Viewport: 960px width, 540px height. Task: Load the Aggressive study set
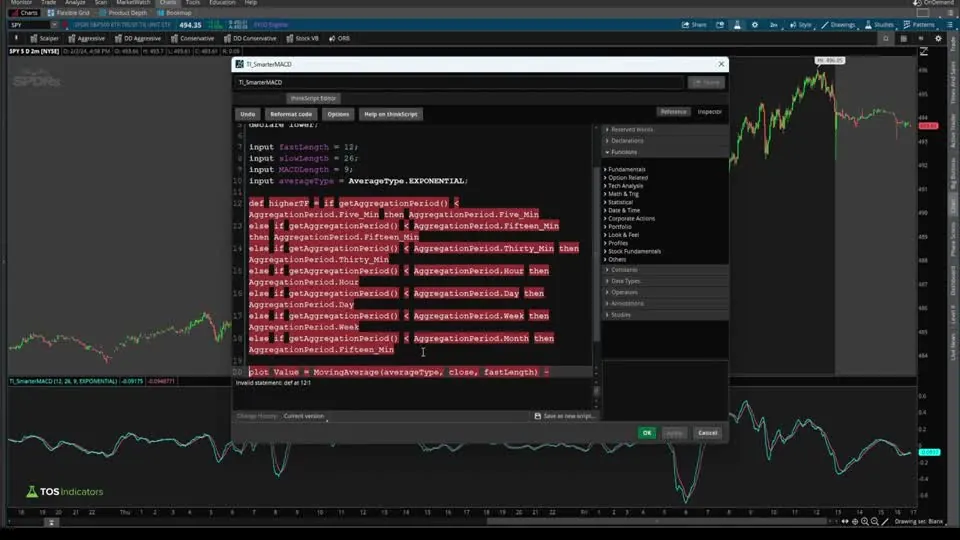click(x=86, y=38)
